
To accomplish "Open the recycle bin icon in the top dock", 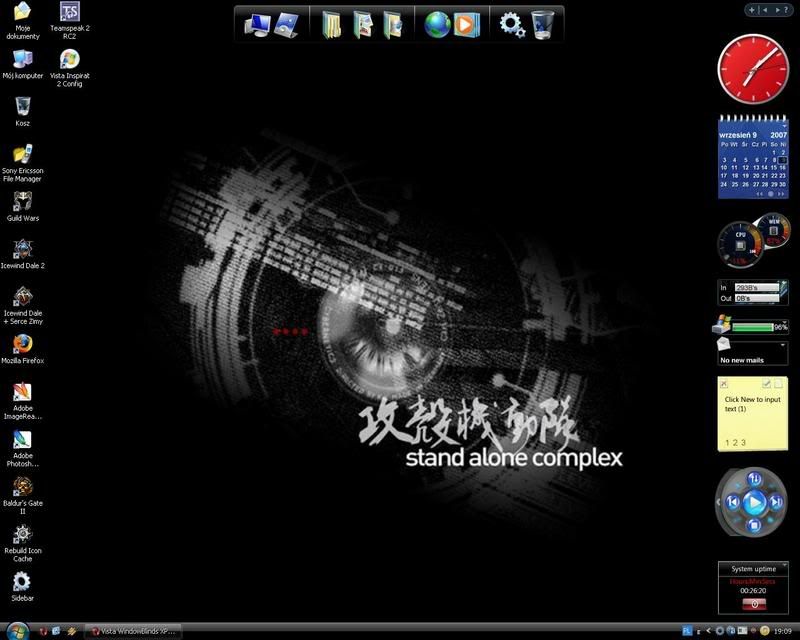I will click(542, 24).
